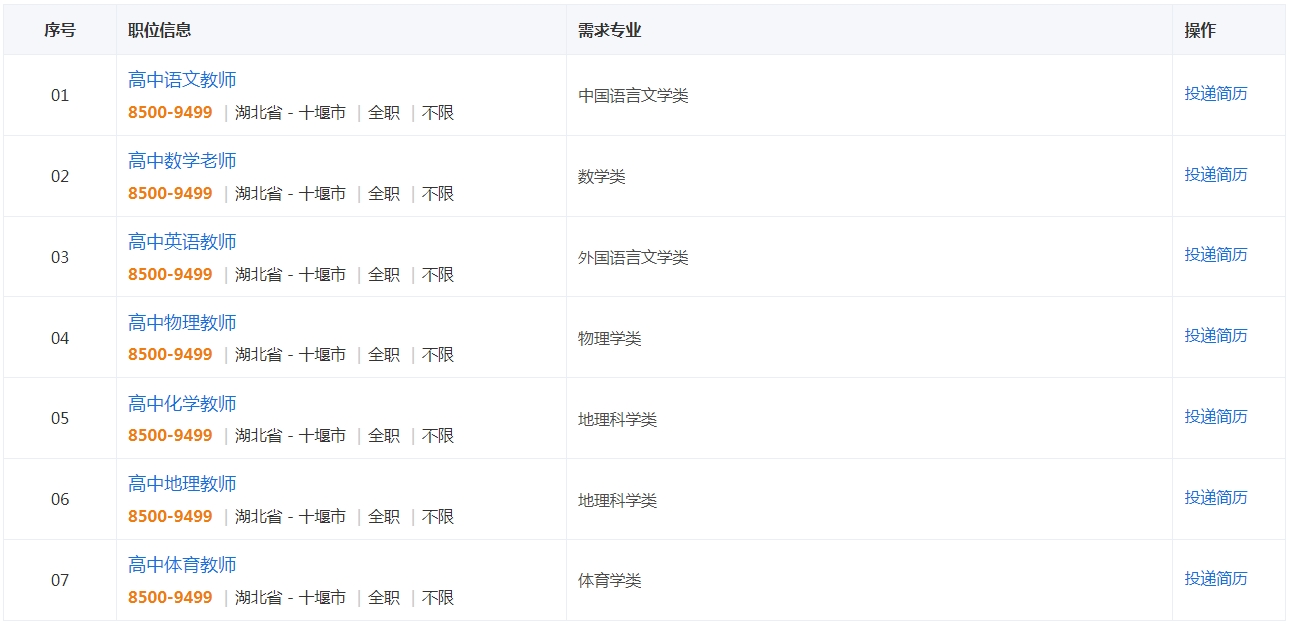Apply via 投递简历 for 高中化学教师
Viewport: 1294px width, 628px height.
click(1216, 417)
